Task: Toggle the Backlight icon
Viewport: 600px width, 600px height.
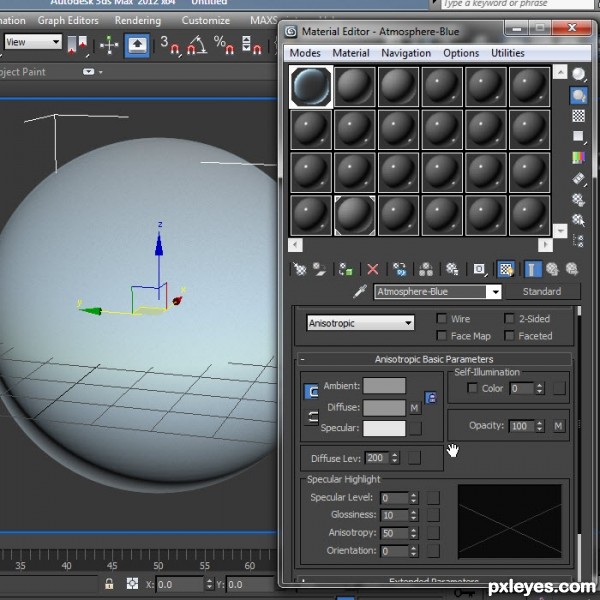Action: [x=578, y=95]
